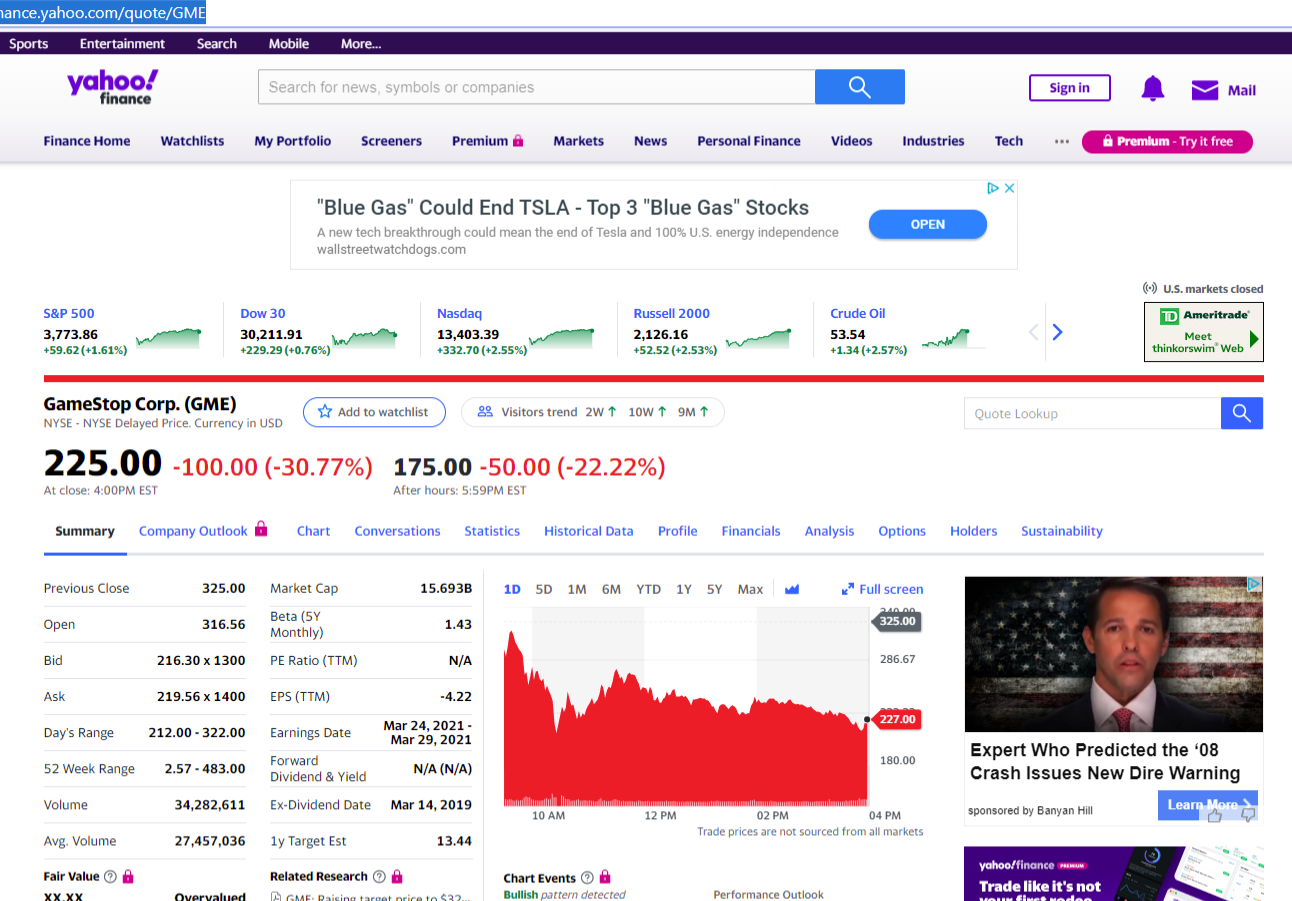
Task: Click the Chart Events help question icon
Action: coord(587,878)
